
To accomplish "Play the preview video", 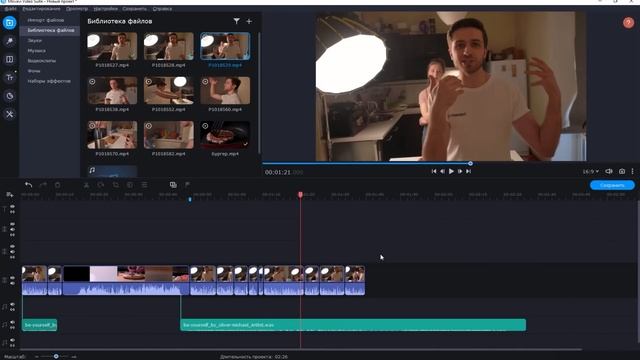I will click(x=451, y=171).
